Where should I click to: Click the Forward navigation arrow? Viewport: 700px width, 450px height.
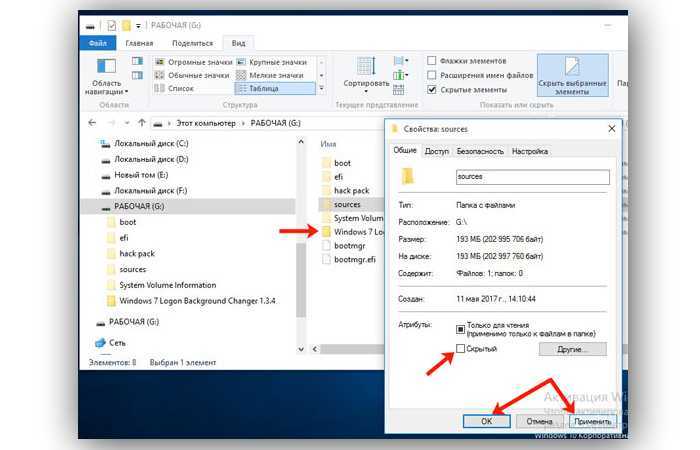[112, 123]
